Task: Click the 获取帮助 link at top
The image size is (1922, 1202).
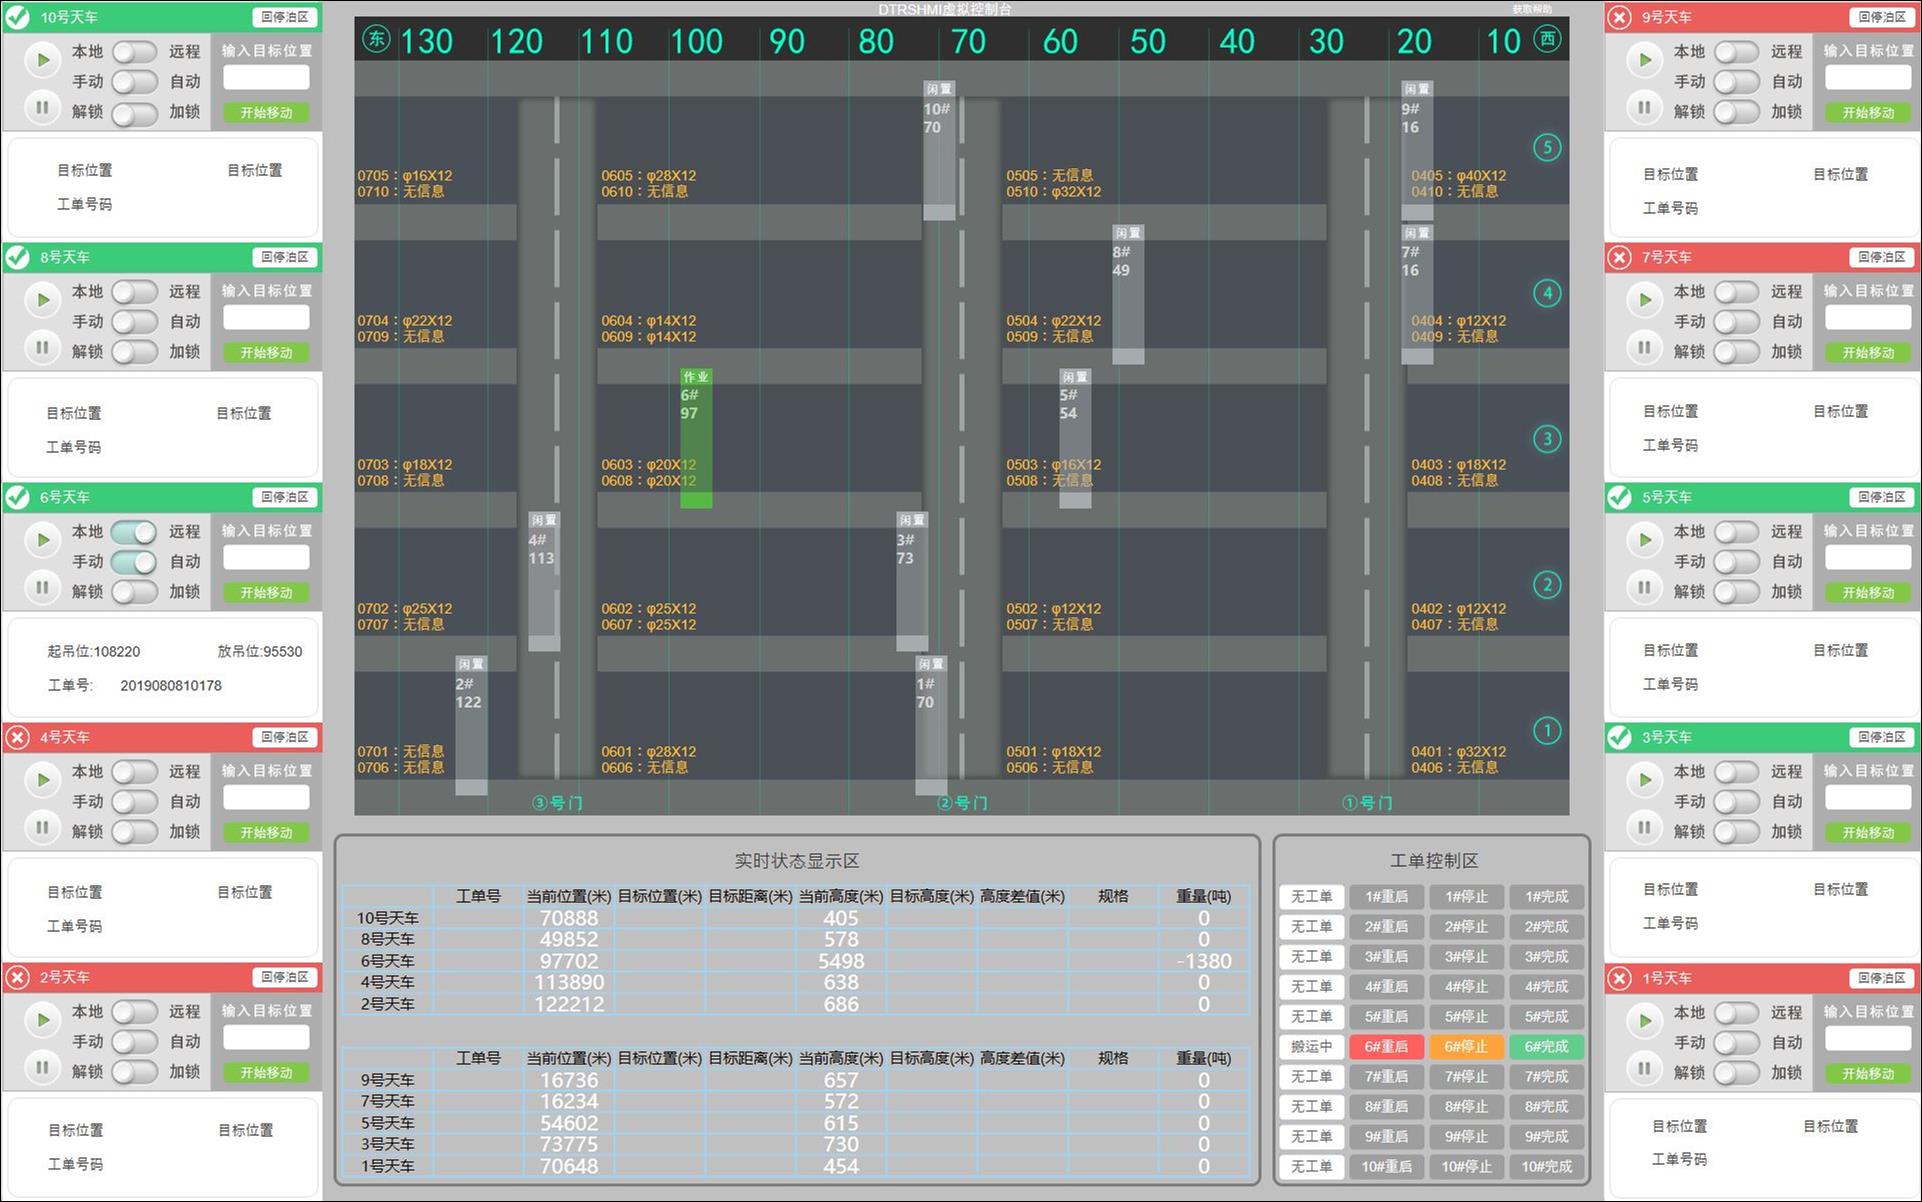Action: point(1531,9)
